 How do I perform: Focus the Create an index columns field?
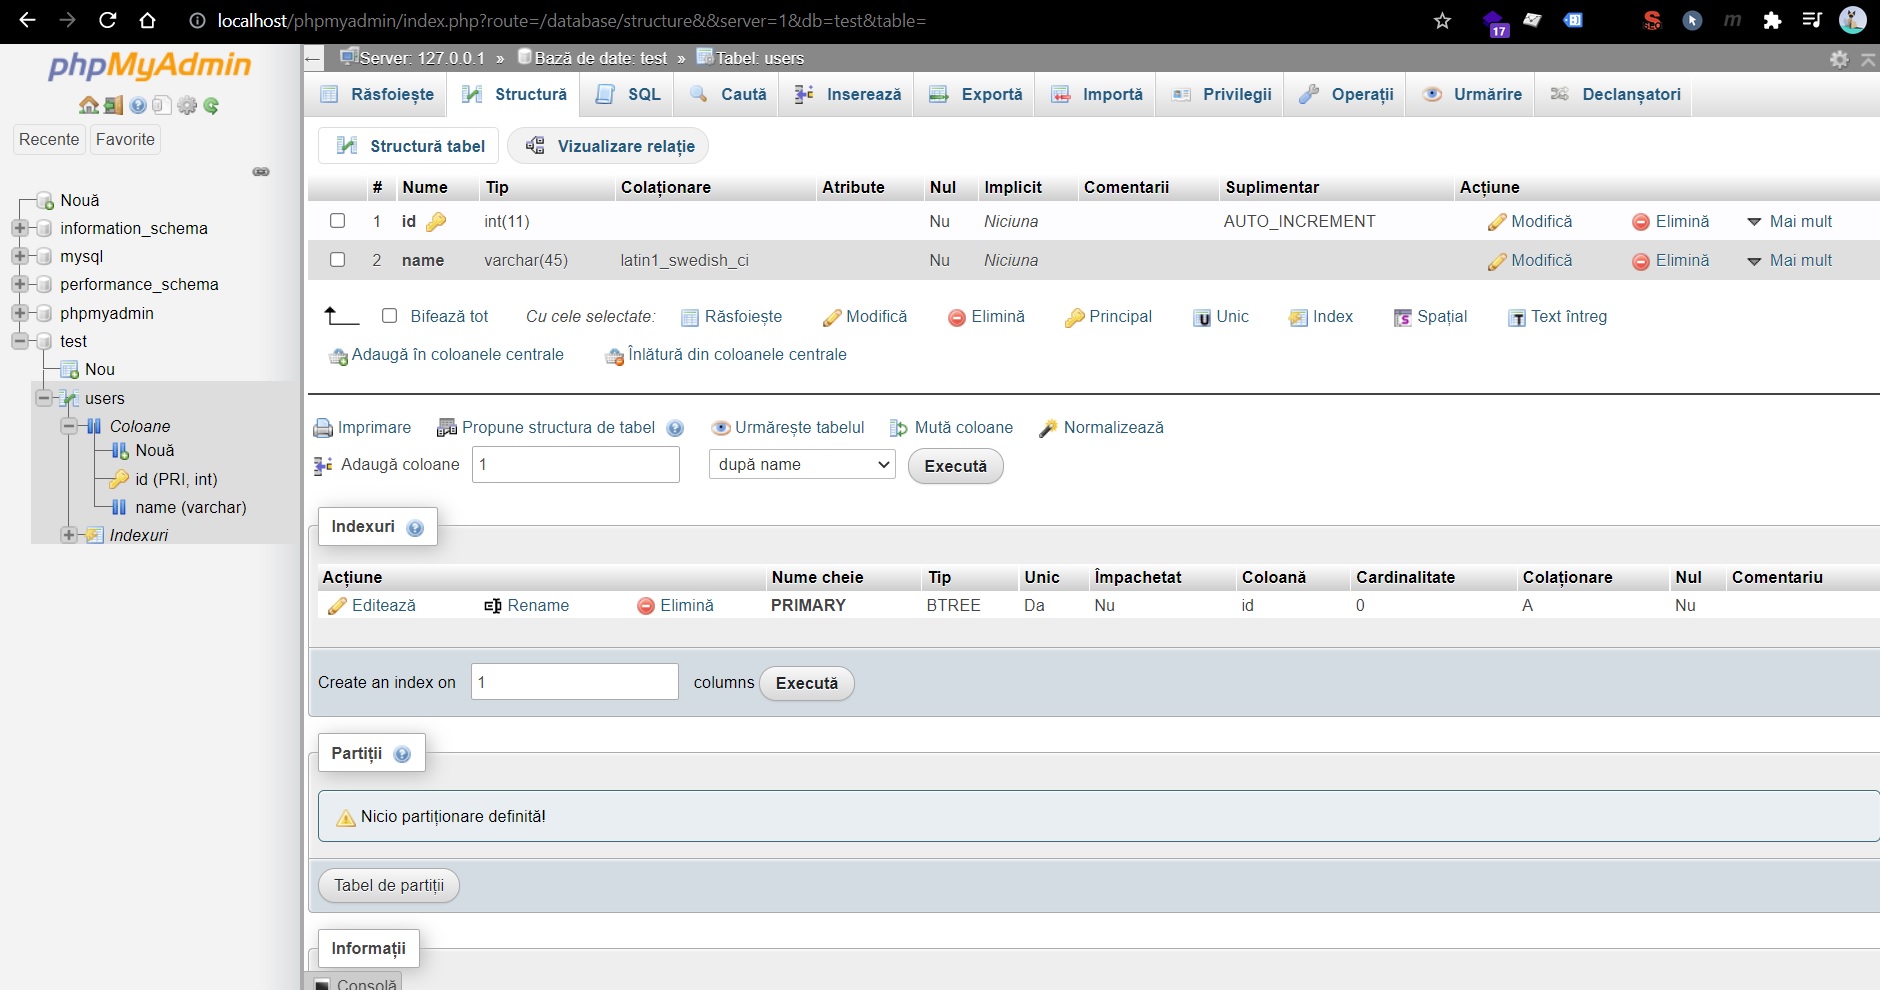[x=575, y=682]
